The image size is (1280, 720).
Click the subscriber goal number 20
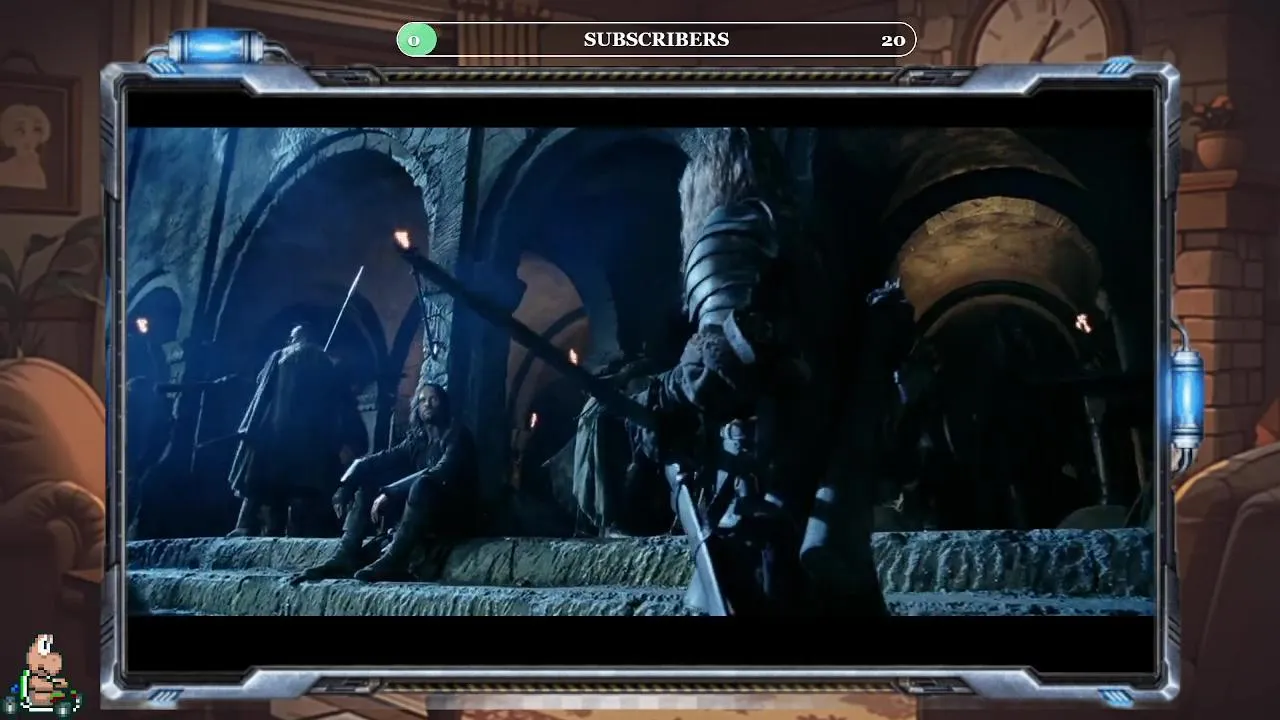892,40
